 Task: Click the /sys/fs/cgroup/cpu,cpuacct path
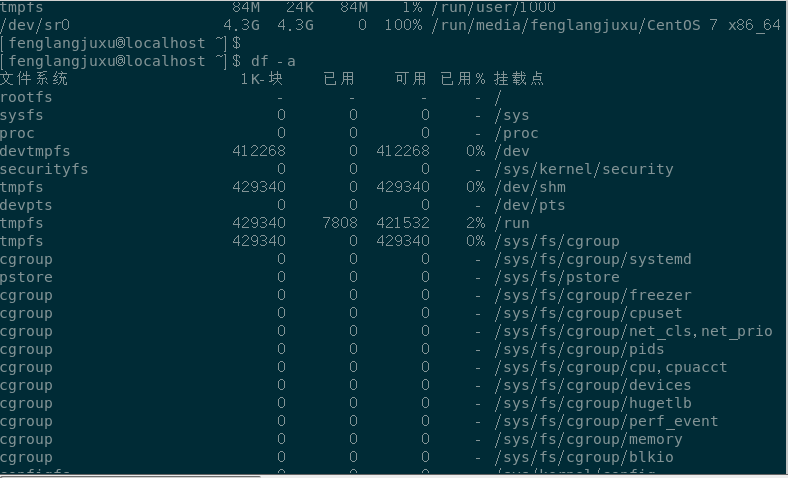click(611, 367)
